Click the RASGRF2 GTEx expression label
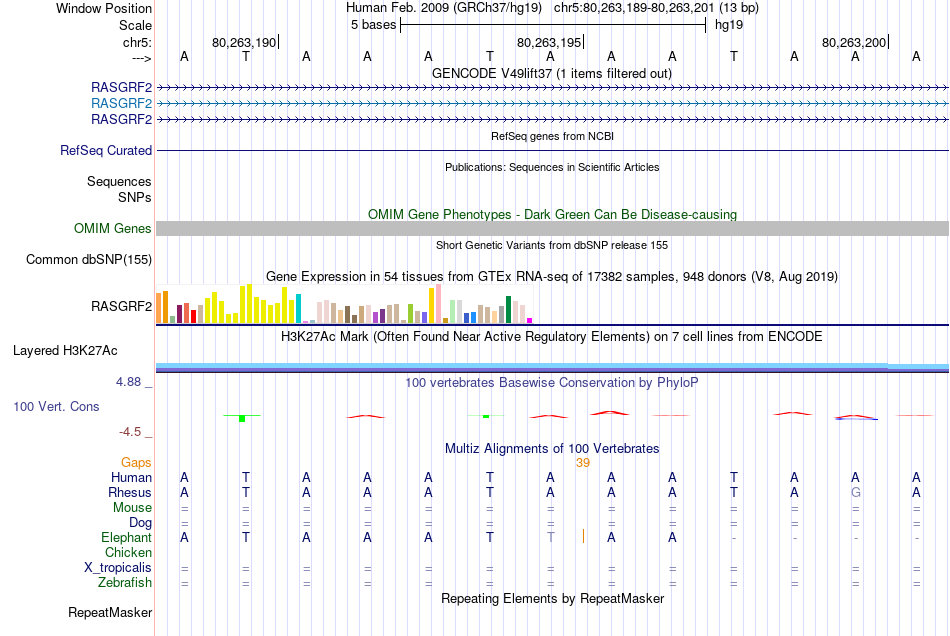 tap(121, 306)
